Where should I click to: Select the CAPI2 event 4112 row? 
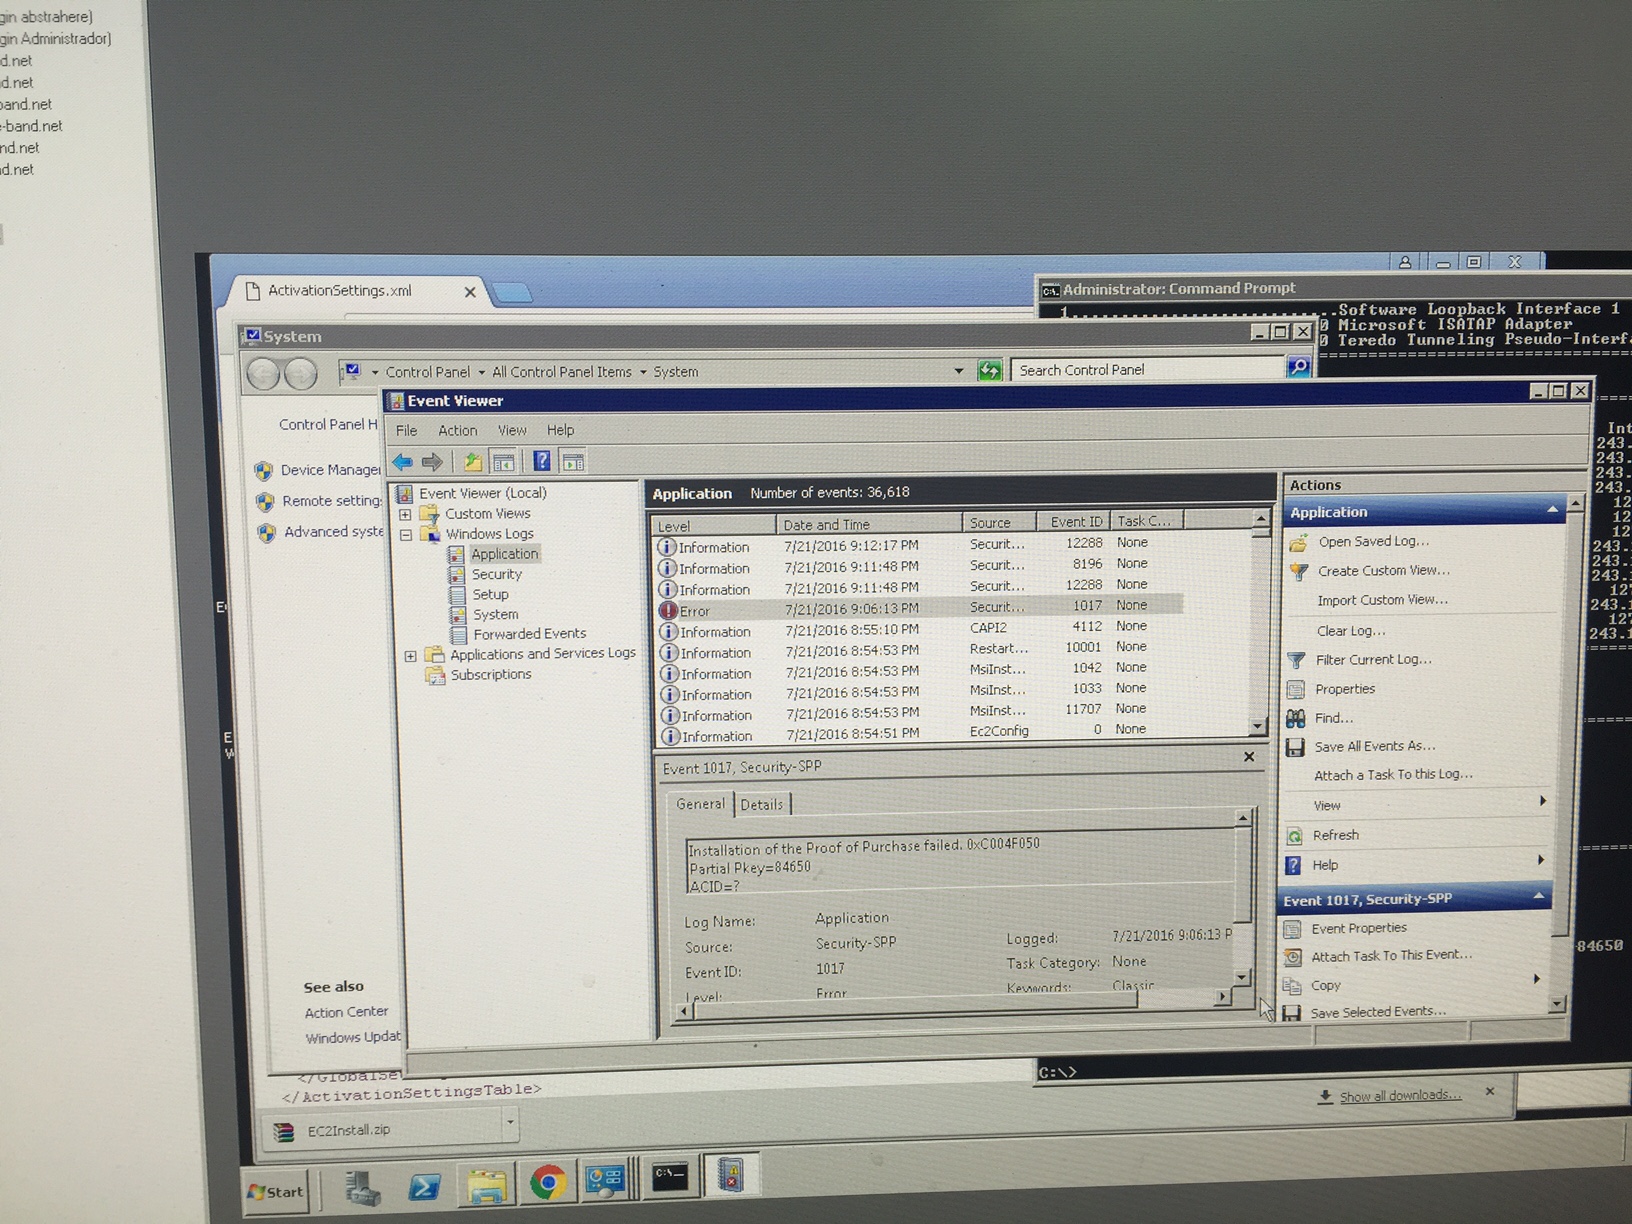[918, 629]
